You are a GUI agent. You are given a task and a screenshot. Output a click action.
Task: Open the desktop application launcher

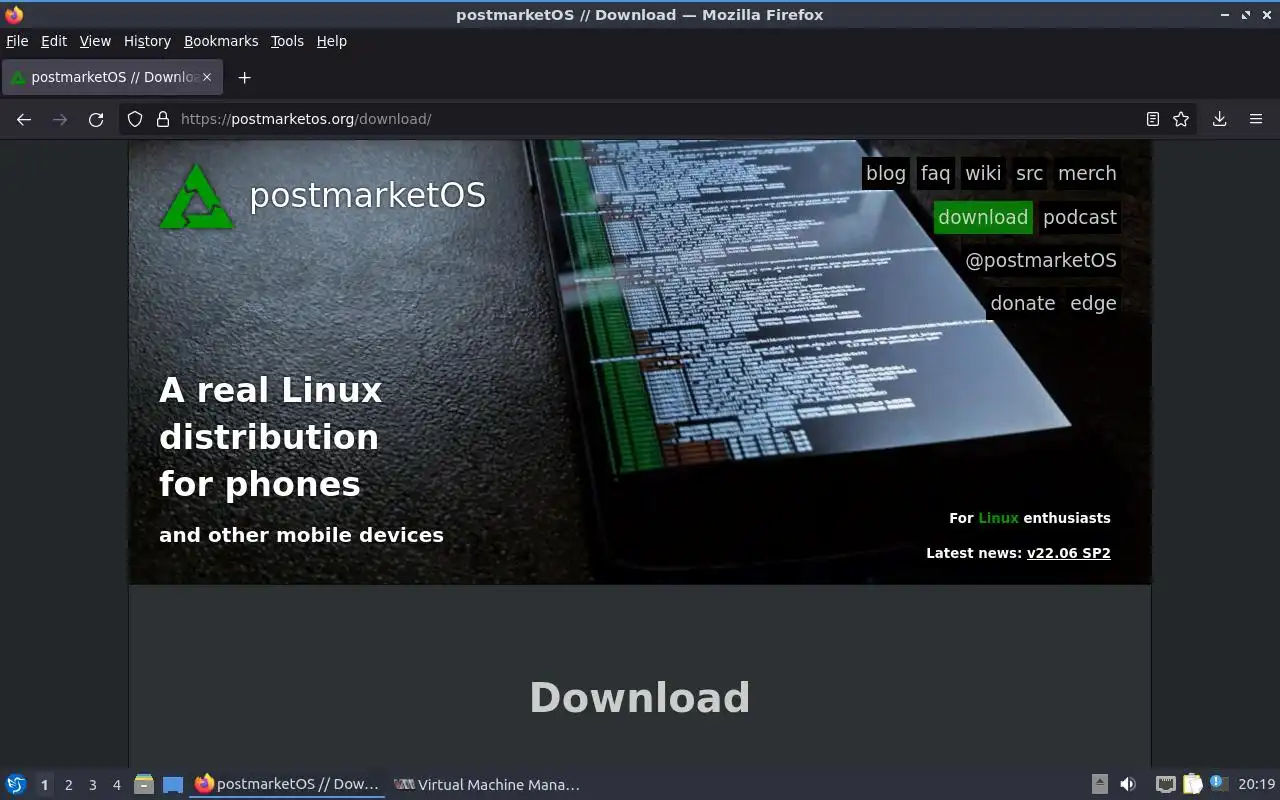click(16, 785)
